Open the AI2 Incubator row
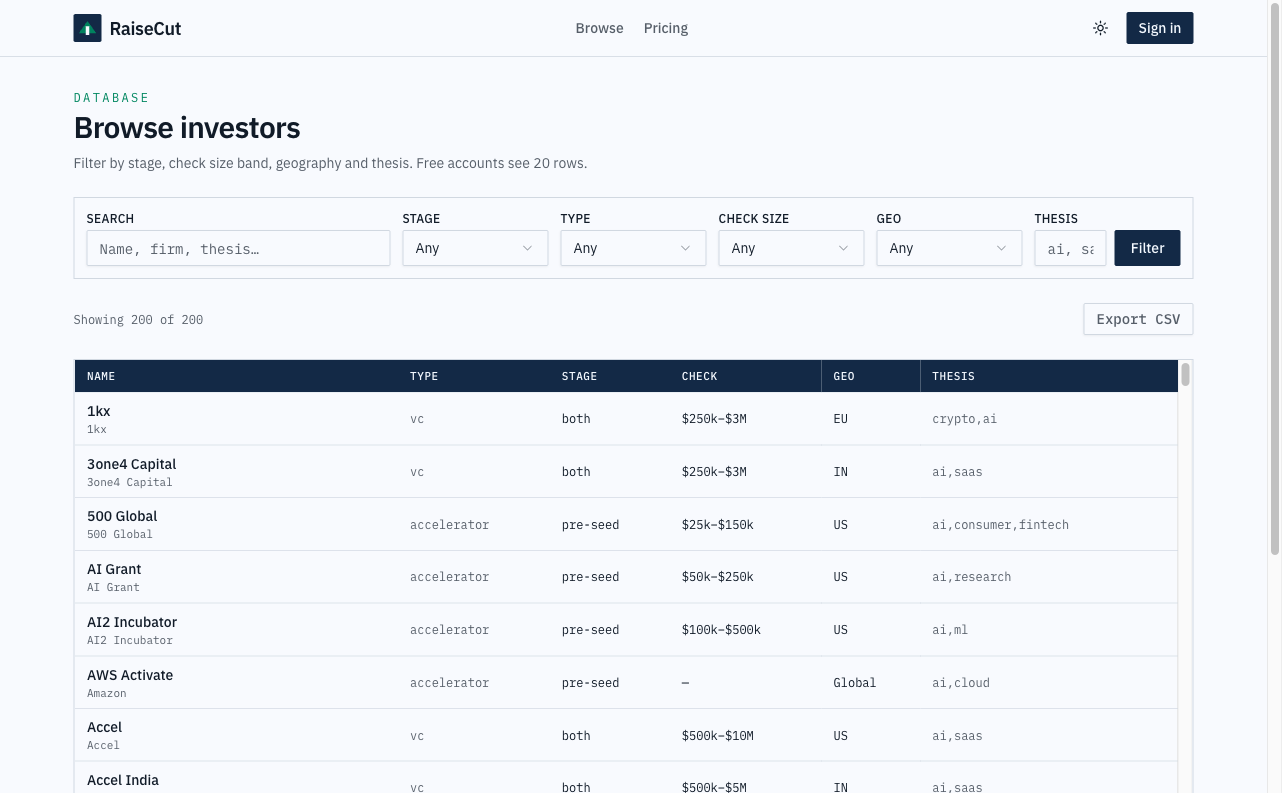This screenshot has width=1282, height=793. (626, 629)
